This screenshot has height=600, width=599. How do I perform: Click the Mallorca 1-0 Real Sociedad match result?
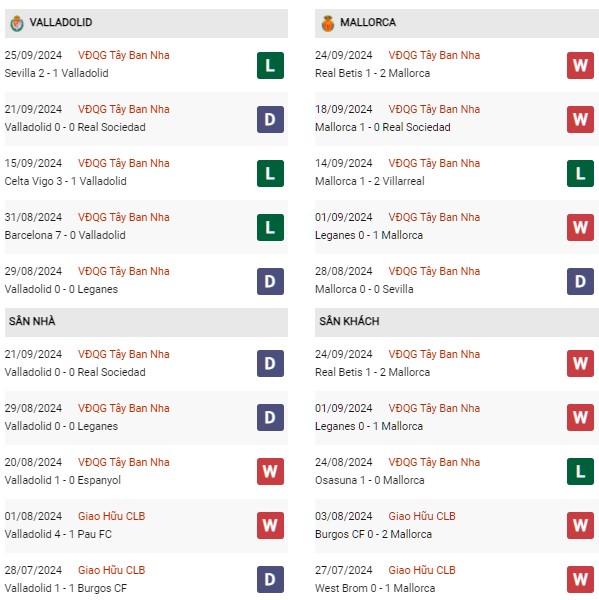pyautogui.click(x=382, y=127)
